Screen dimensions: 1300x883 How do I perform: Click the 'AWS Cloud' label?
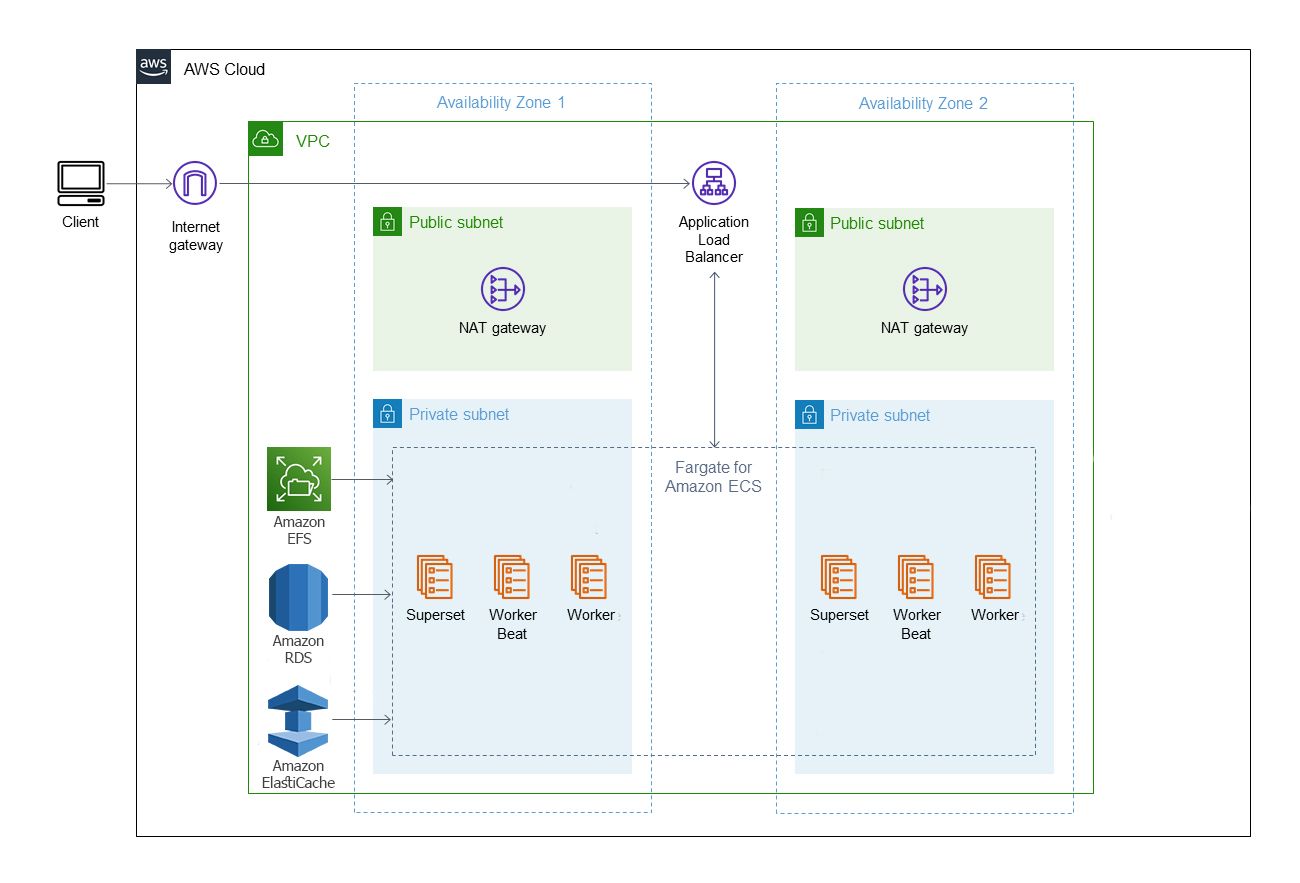(x=224, y=69)
